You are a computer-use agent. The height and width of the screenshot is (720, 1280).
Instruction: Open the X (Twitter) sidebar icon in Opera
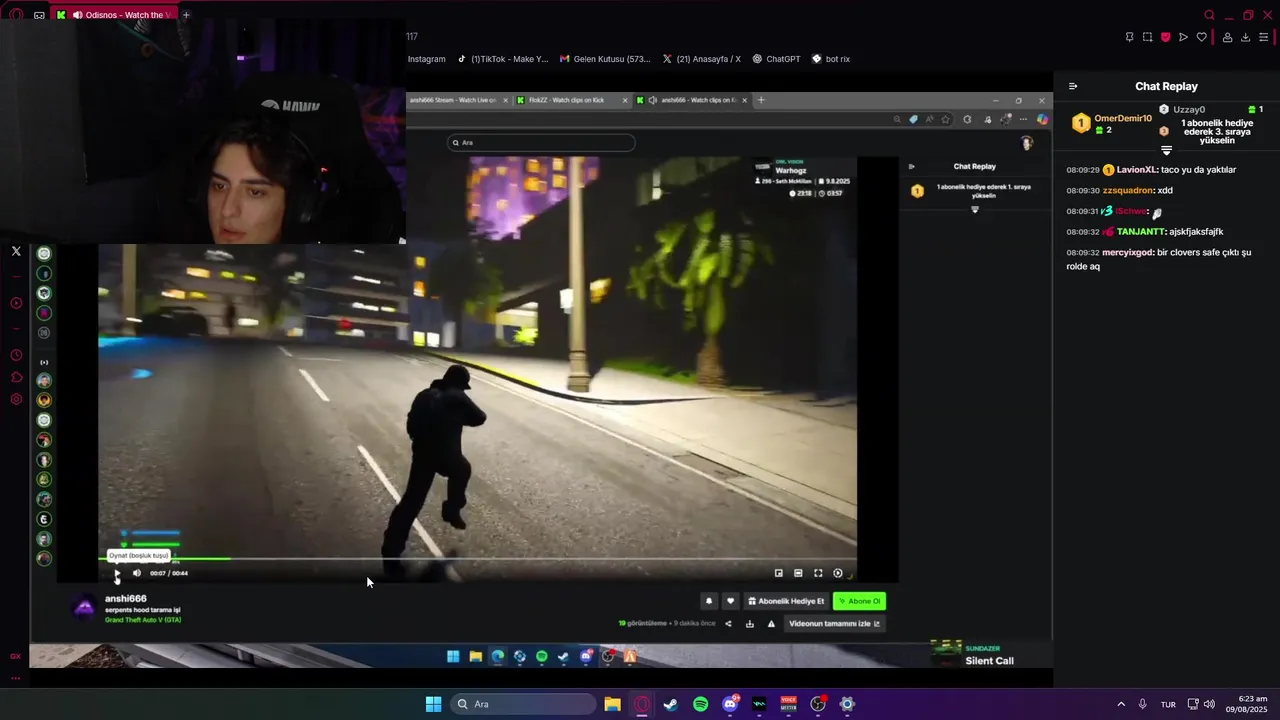tap(16, 251)
